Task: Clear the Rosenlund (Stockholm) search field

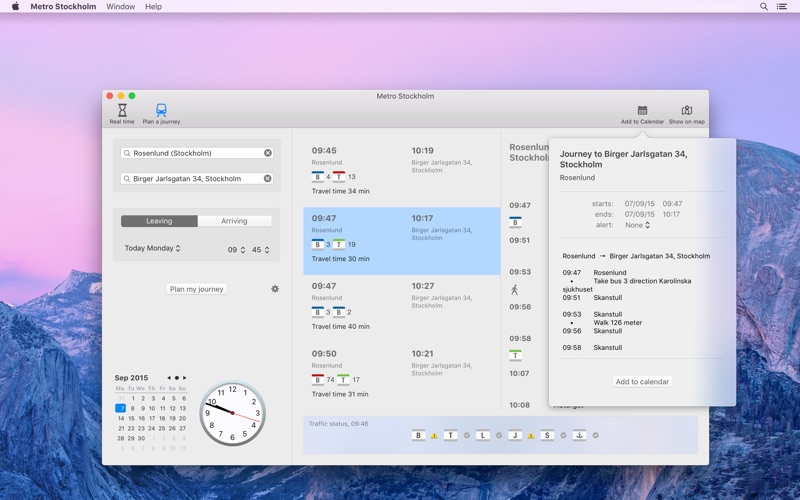Action: [x=268, y=153]
